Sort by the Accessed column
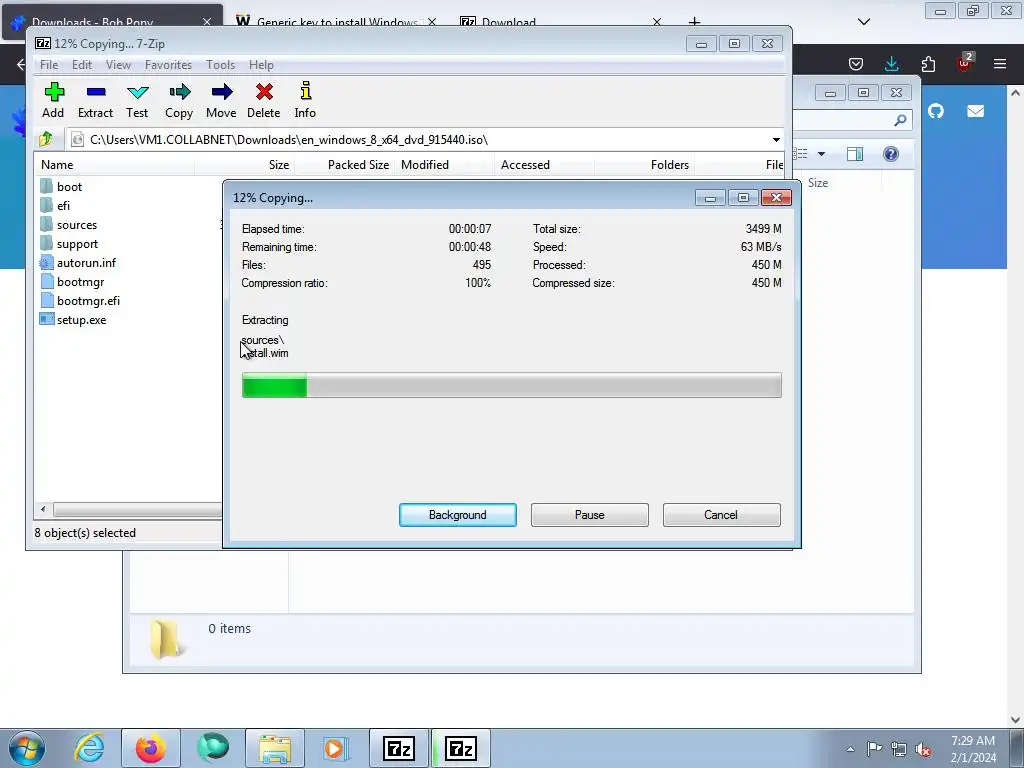This screenshot has width=1024, height=768. click(x=545, y=165)
